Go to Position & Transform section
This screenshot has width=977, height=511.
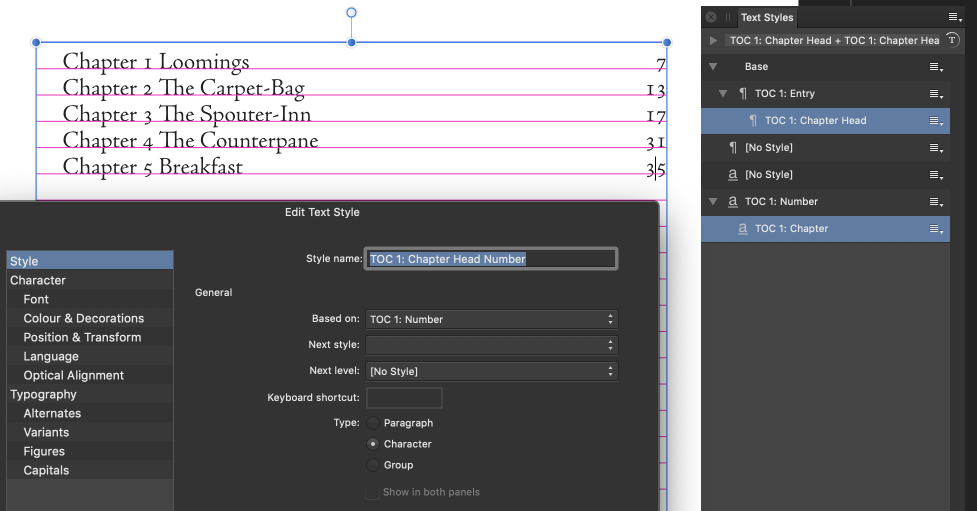pos(82,337)
